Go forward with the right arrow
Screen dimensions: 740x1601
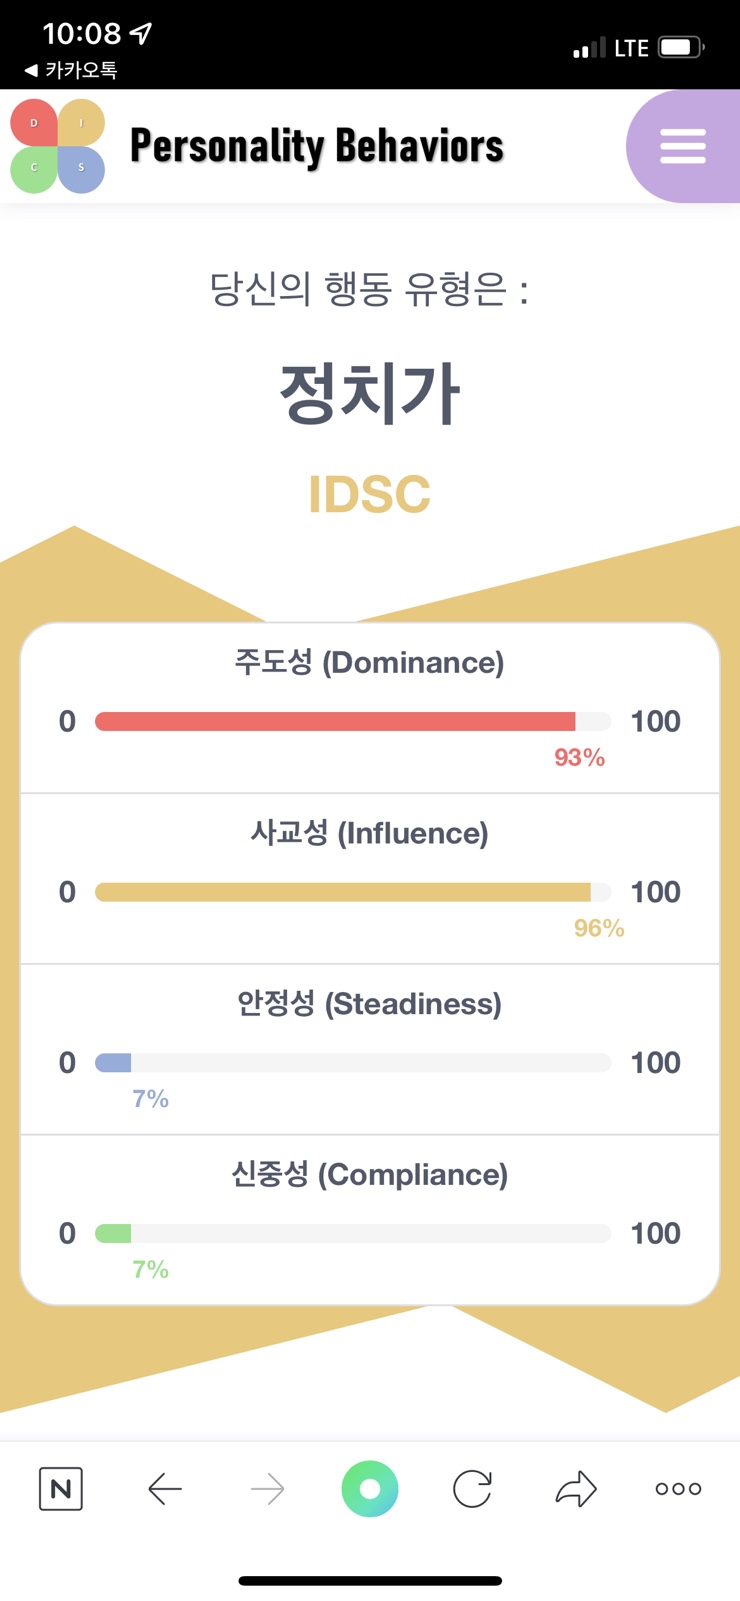267,1489
